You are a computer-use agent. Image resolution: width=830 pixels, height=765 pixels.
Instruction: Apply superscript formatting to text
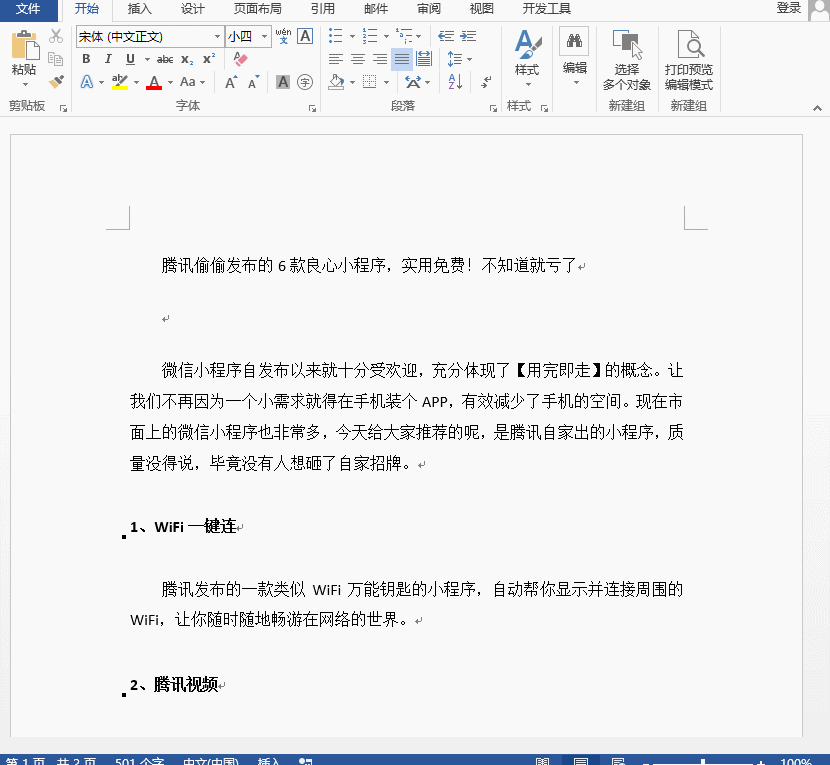pyautogui.click(x=208, y=58)
